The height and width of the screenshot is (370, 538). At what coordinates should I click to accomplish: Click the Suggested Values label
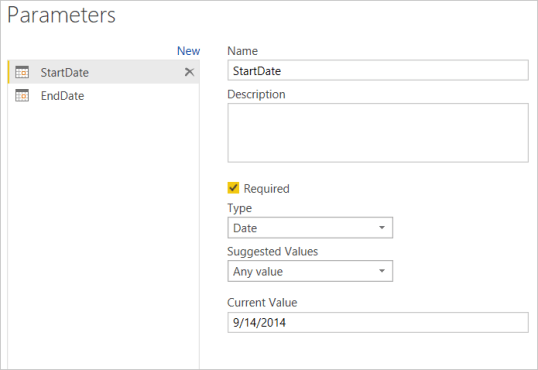point(272,252)
